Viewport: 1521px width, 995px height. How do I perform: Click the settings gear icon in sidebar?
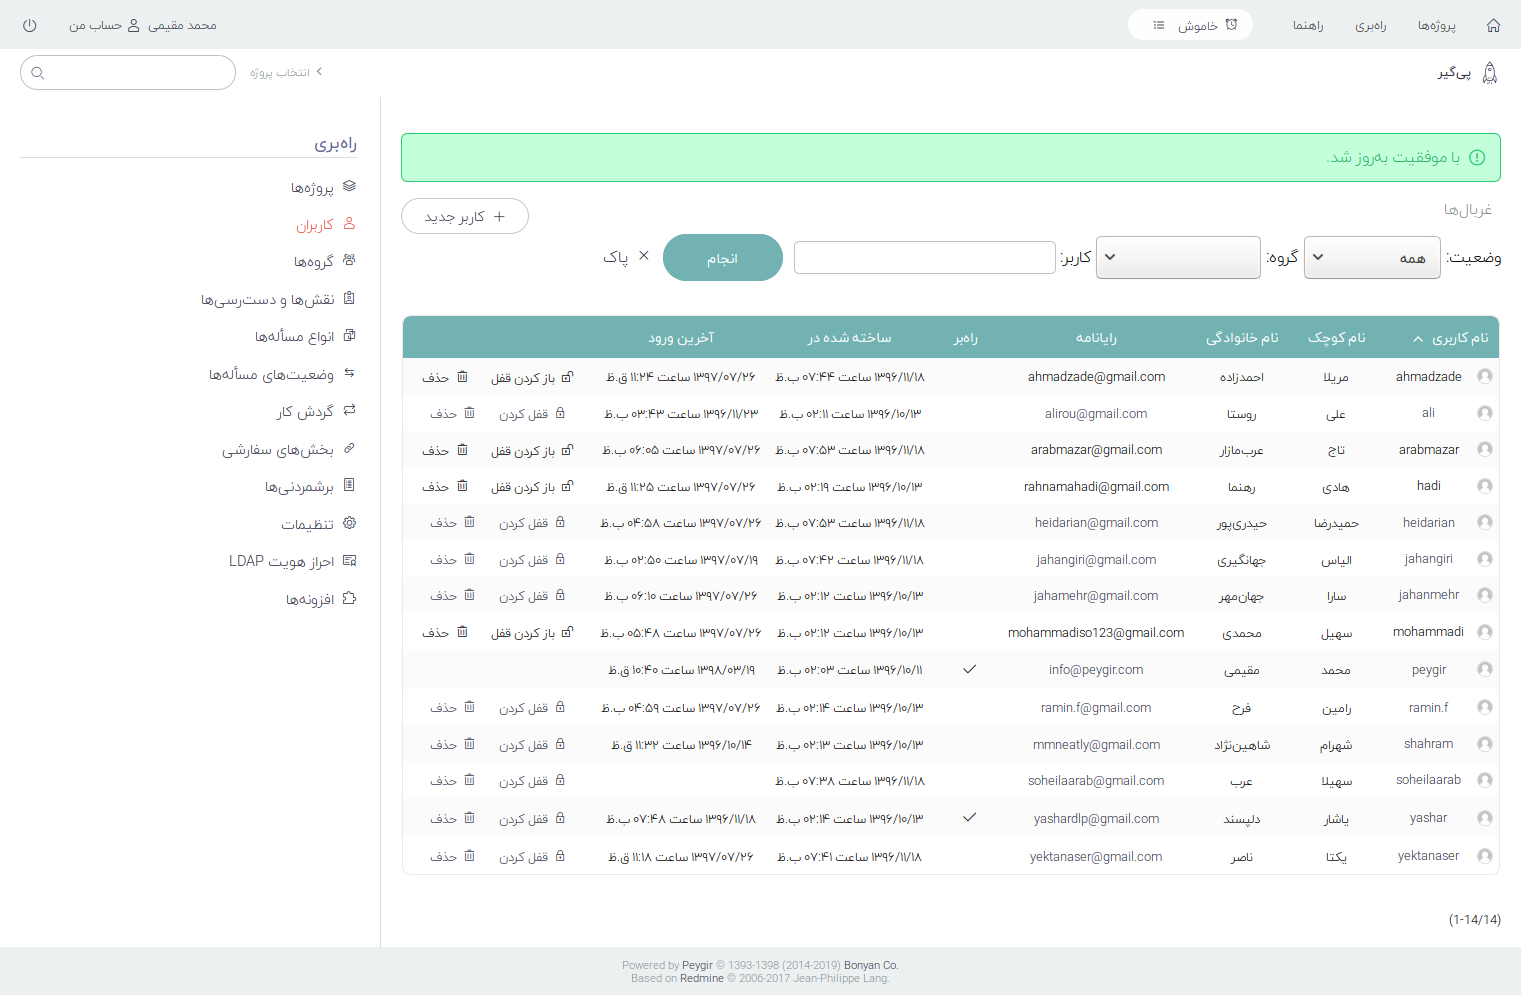pyautogui.click(x=349, y=523)
